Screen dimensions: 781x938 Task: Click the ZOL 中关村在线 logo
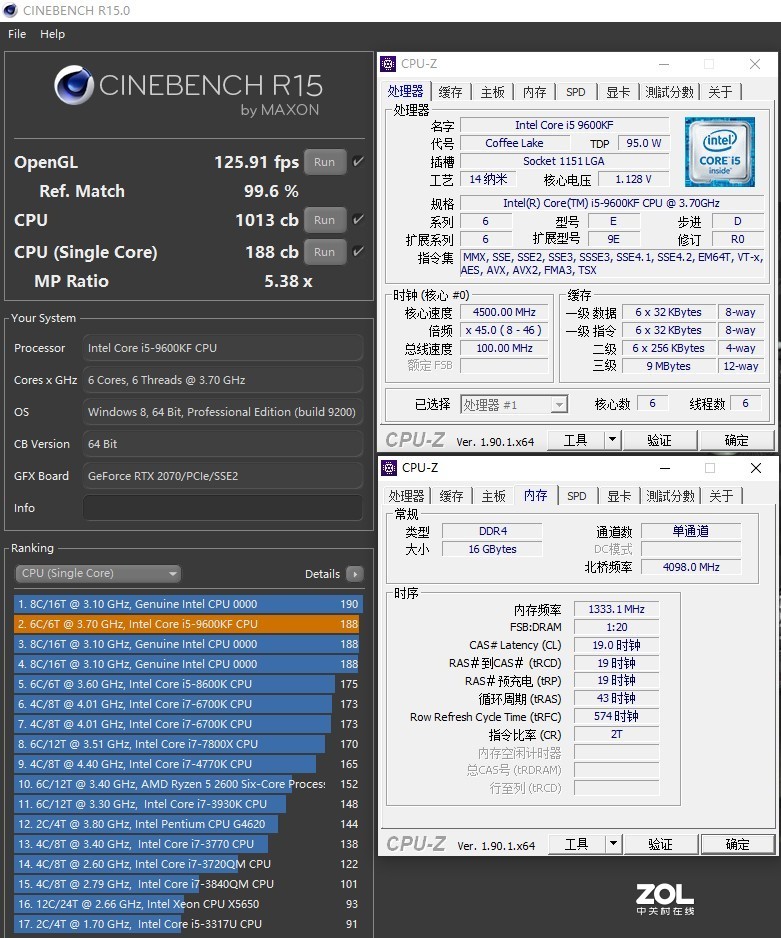(664, 899)
